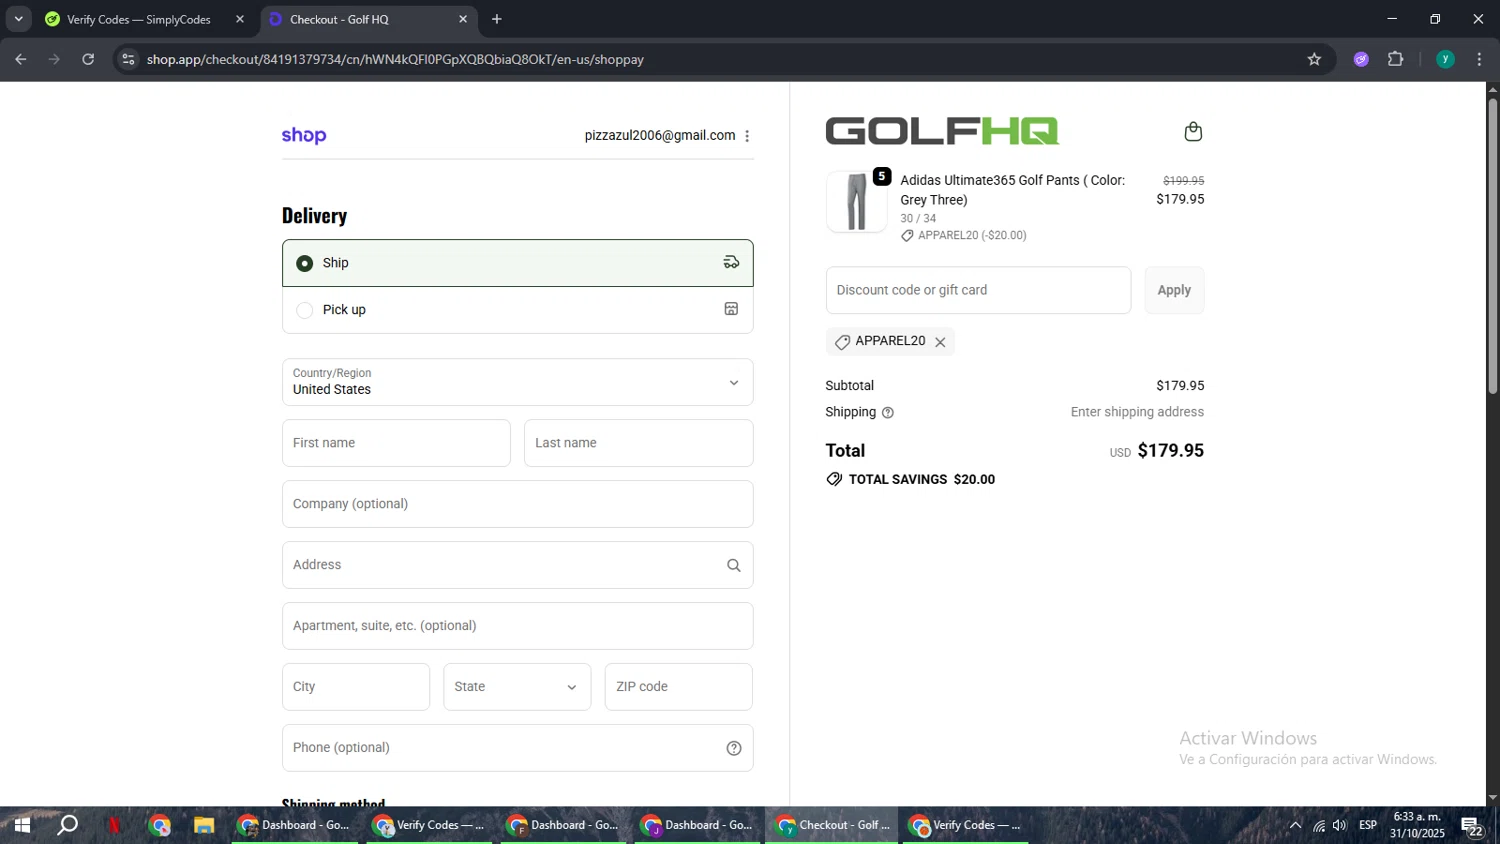Image resolution: width=1500 pixels, height=844 pixels.
Task: Reload the checkout page
Action: click(88, 59)
